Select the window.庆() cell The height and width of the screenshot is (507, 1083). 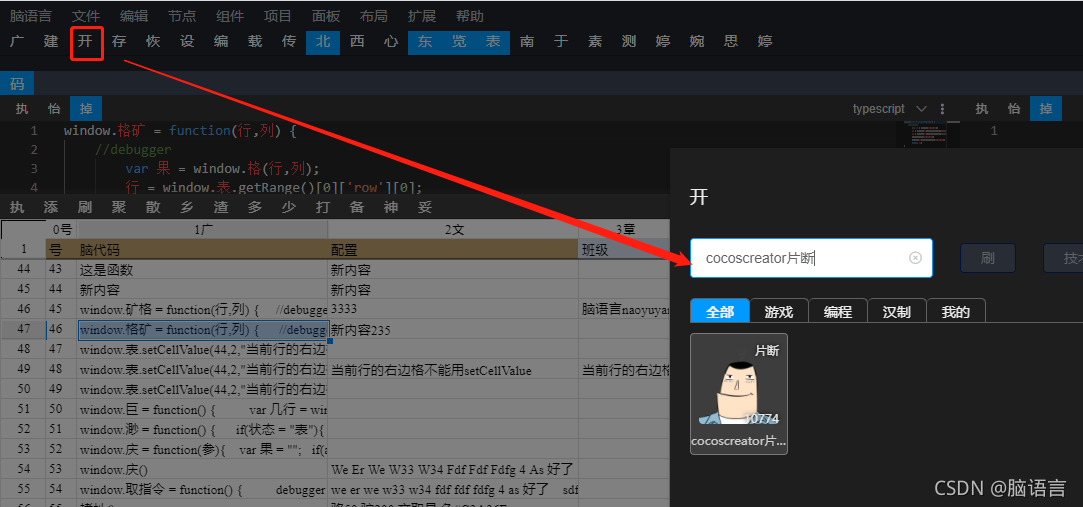[202, 470]
